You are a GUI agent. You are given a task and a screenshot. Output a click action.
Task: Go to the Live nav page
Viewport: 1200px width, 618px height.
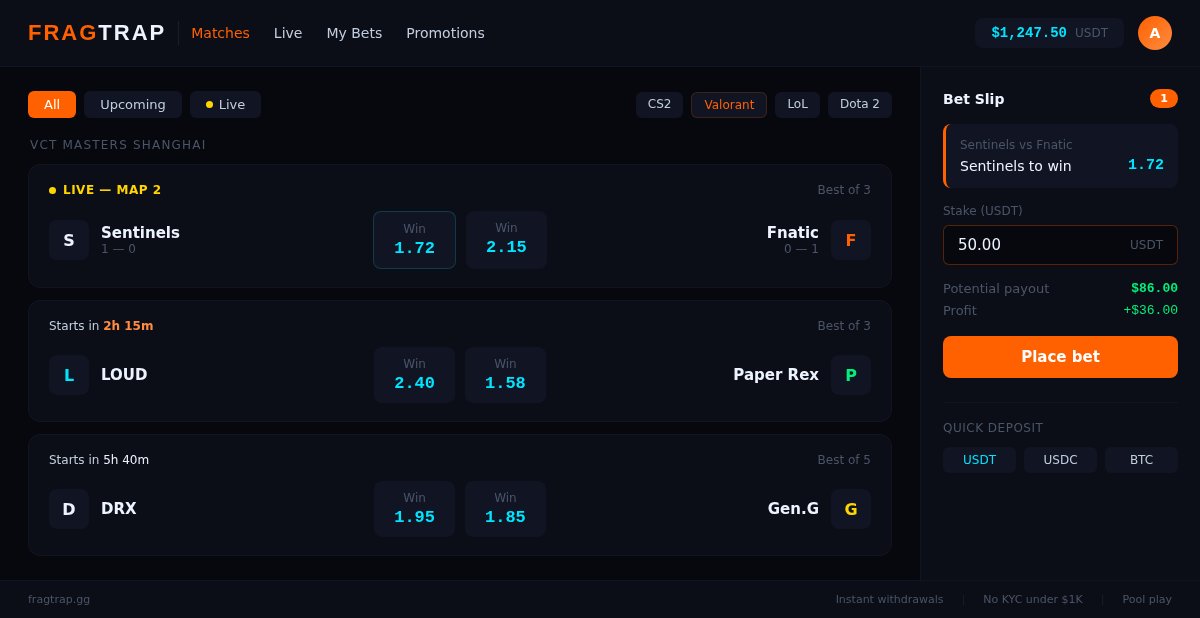coord(288,33)
